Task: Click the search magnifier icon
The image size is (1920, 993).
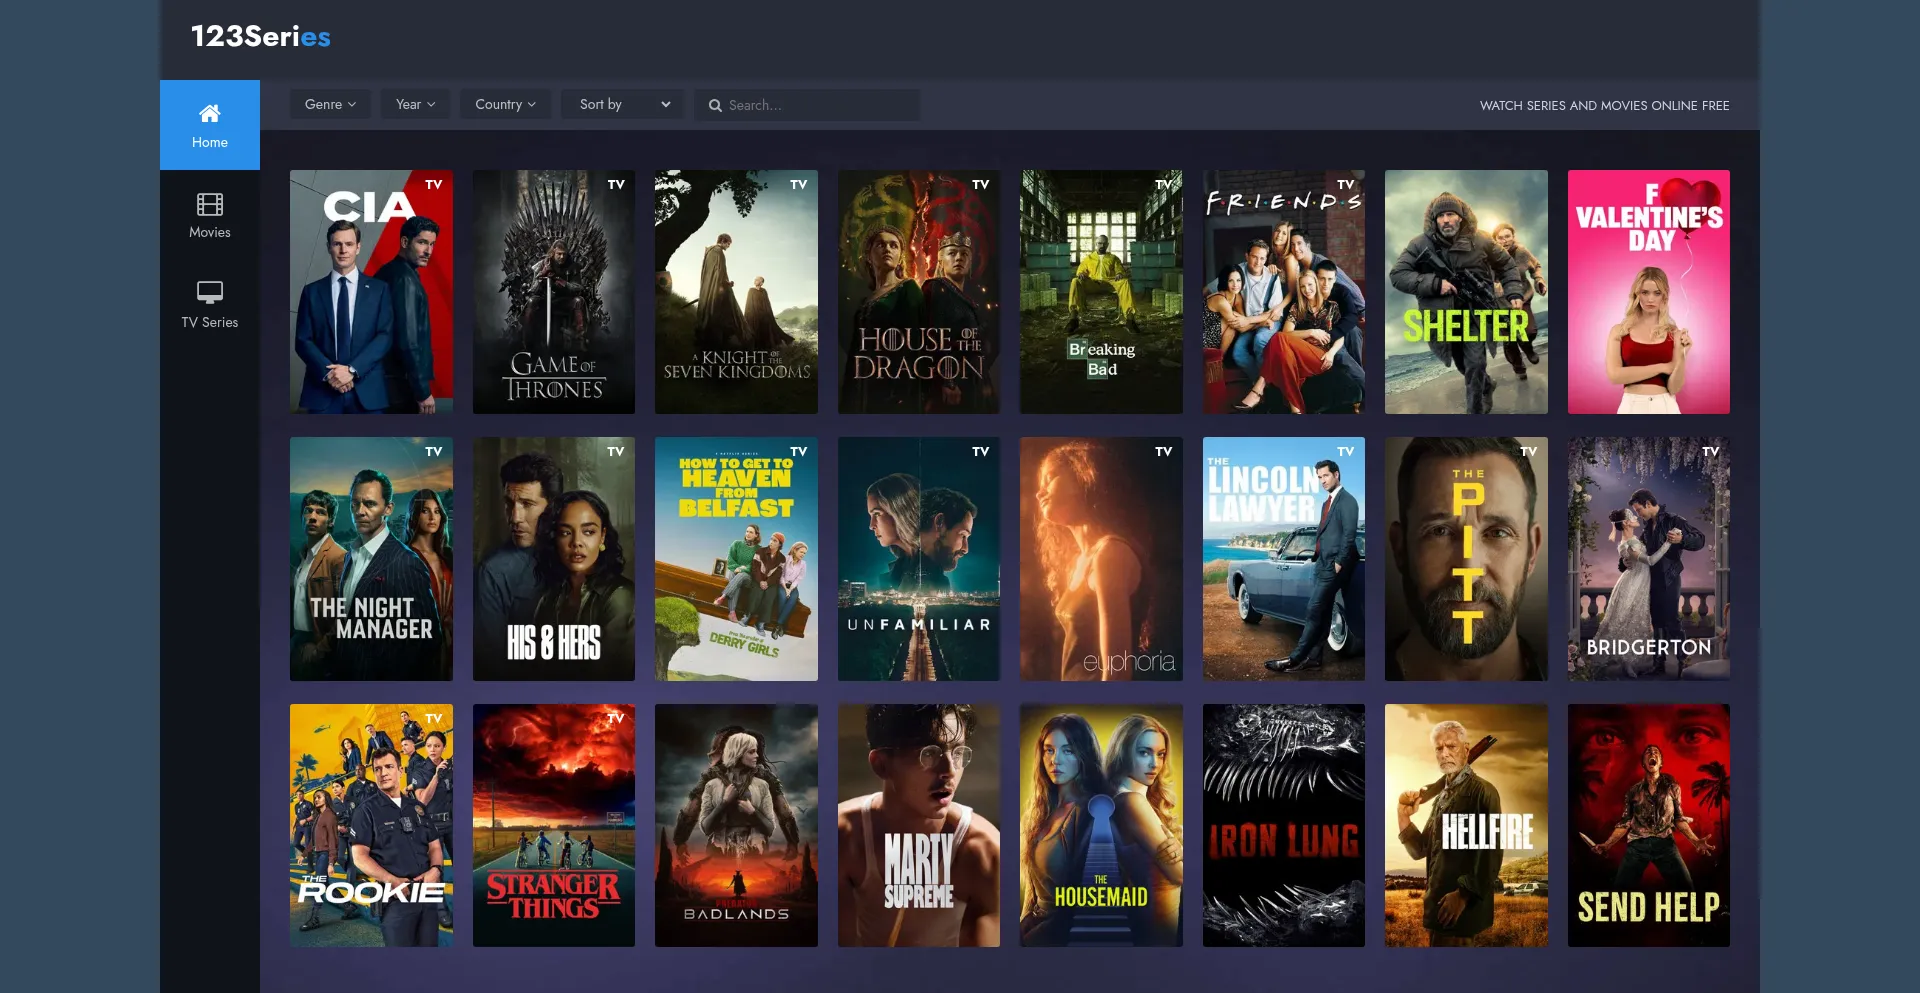Action: (x=715, y=105)
